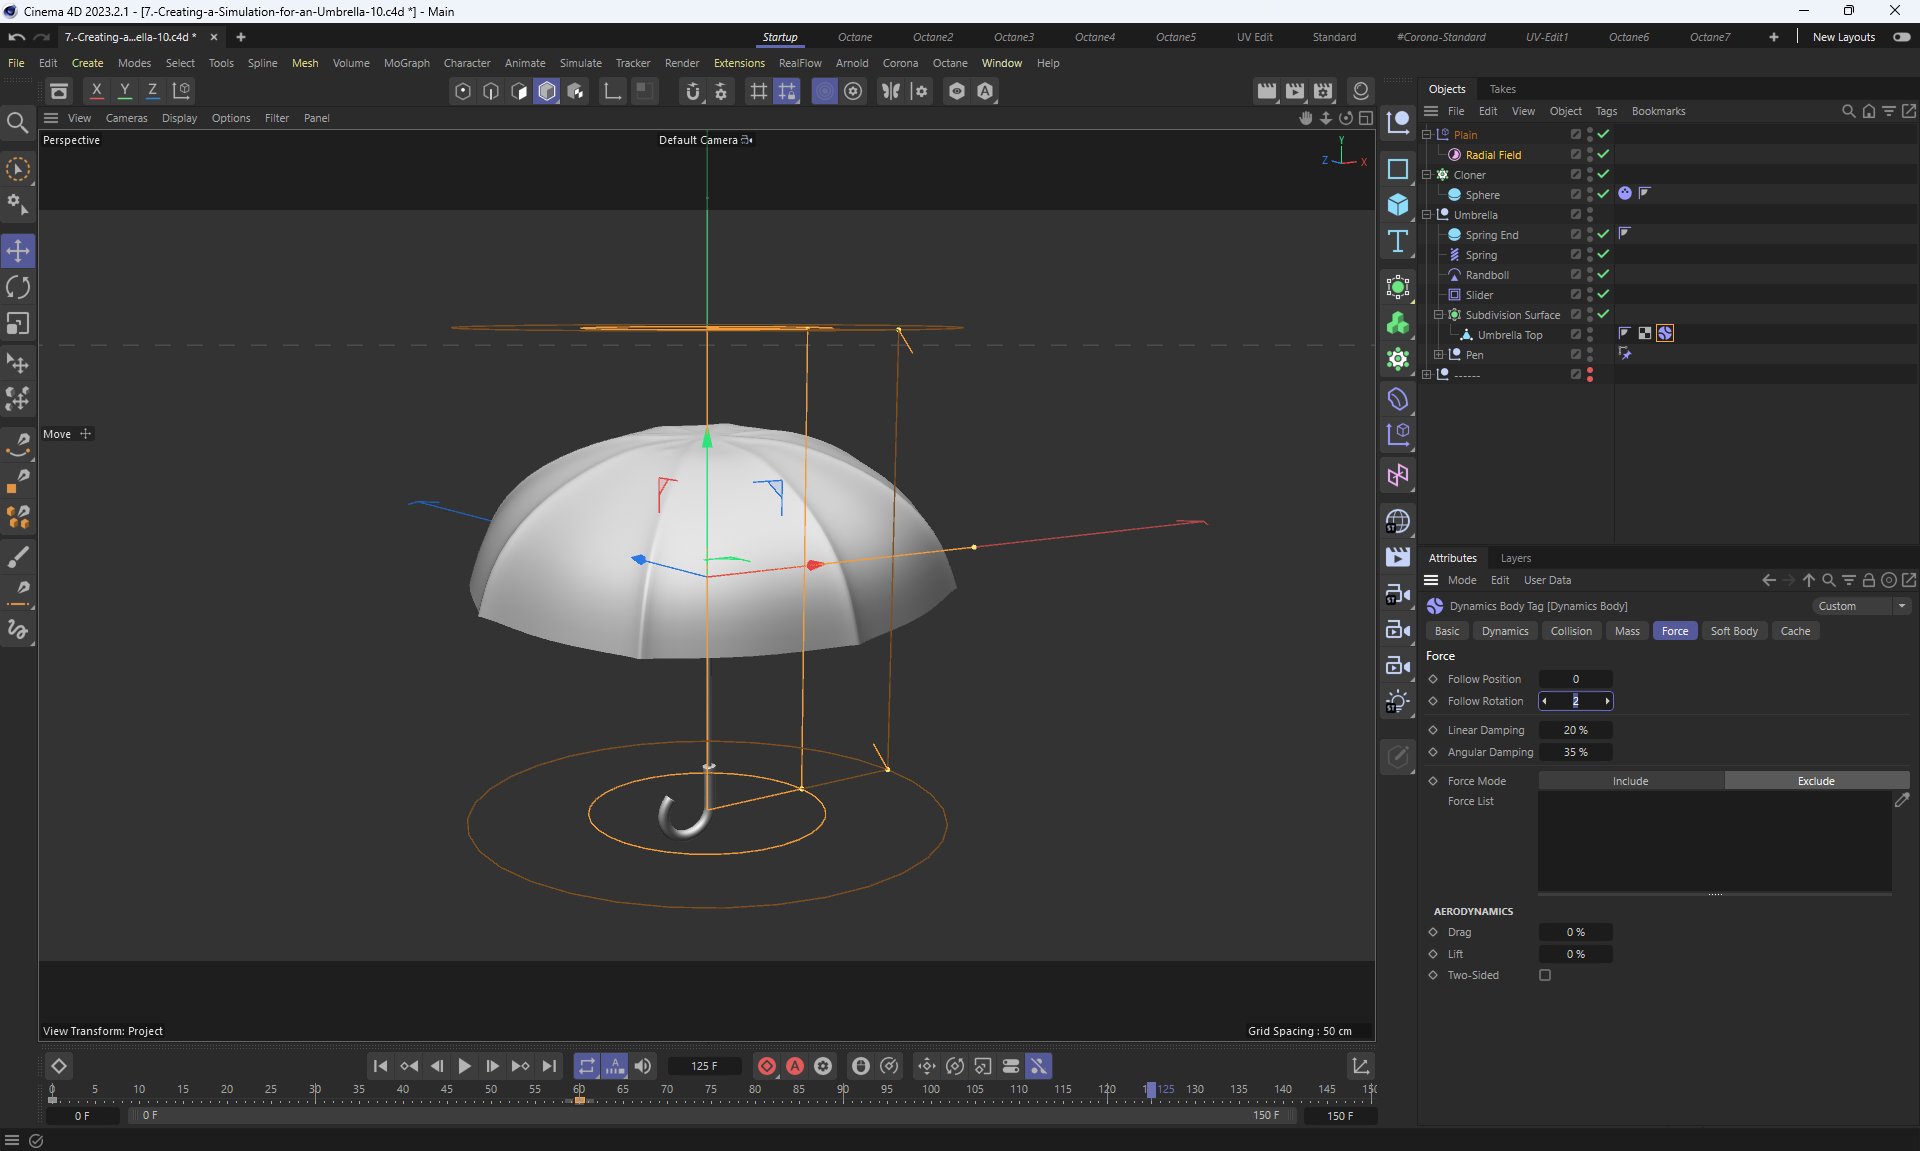Select the Rotate tool
This screenshot has width=1920, height=1151.
tap(18, 287)
